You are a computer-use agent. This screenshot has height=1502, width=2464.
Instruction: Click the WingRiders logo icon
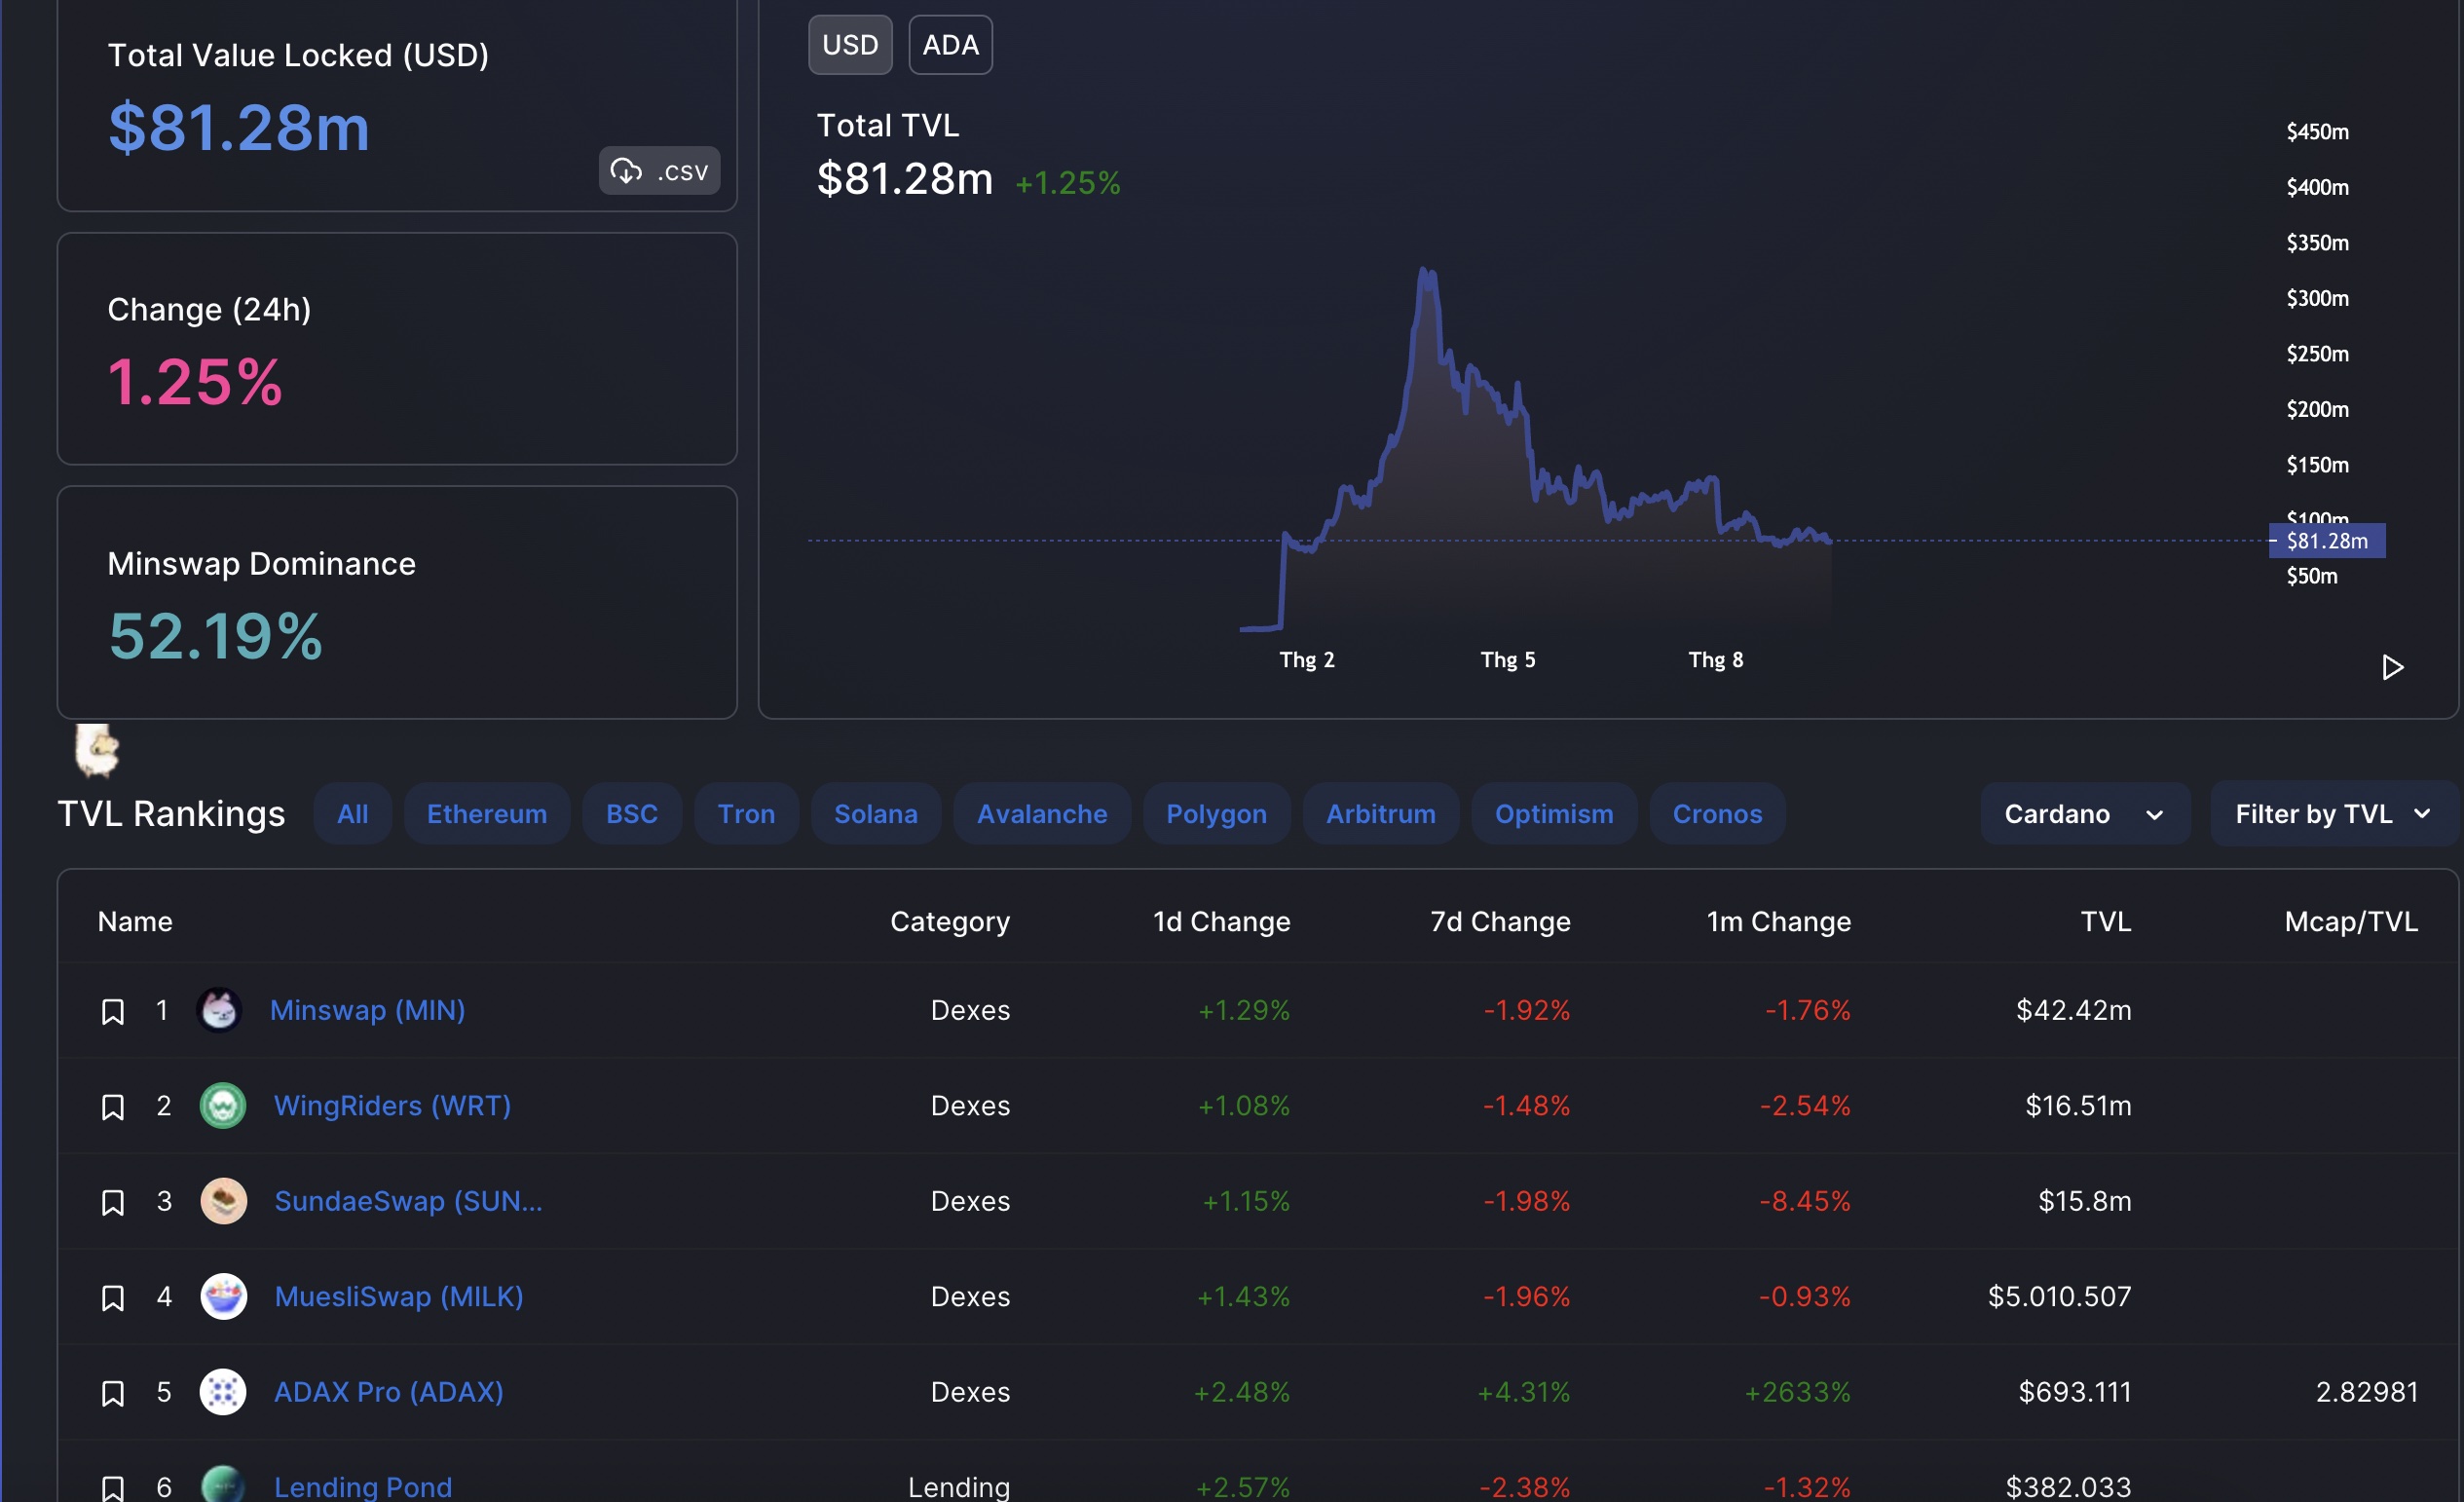coord(223,1106)
